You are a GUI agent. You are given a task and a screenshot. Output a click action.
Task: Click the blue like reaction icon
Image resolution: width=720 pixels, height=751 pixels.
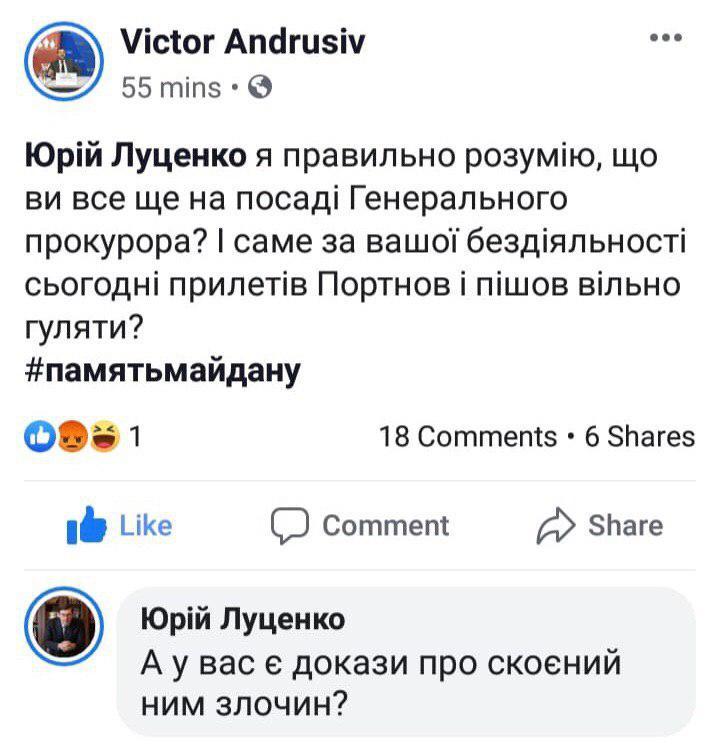tap(36, 436)
